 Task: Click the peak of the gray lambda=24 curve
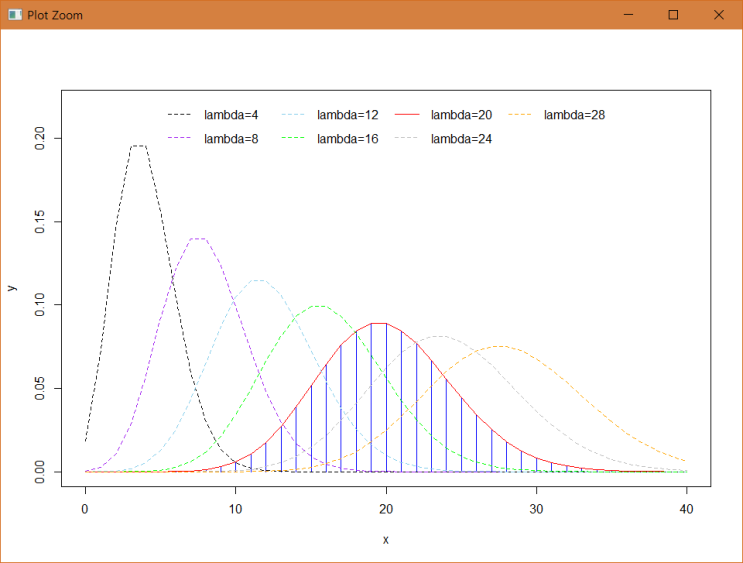[439, 336]
